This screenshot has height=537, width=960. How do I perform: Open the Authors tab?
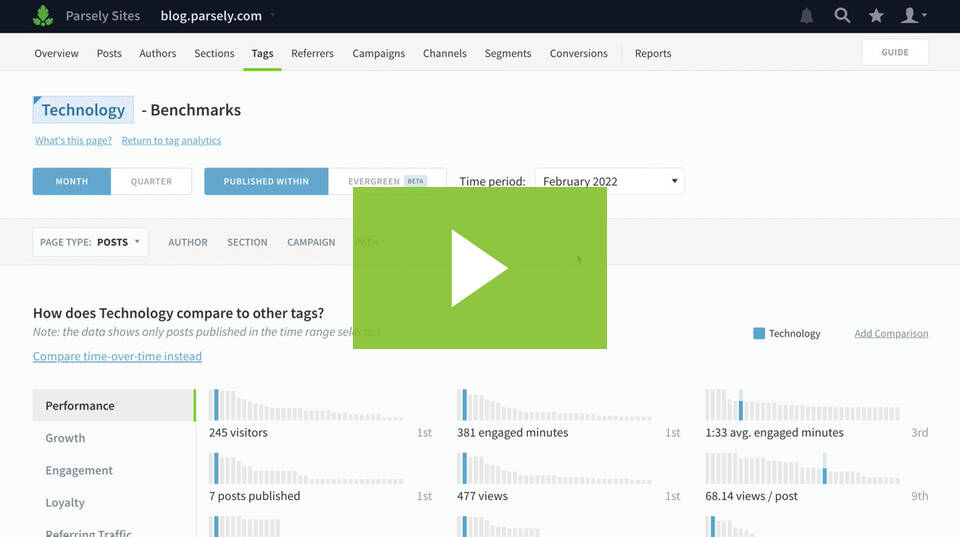click(157, 53)
